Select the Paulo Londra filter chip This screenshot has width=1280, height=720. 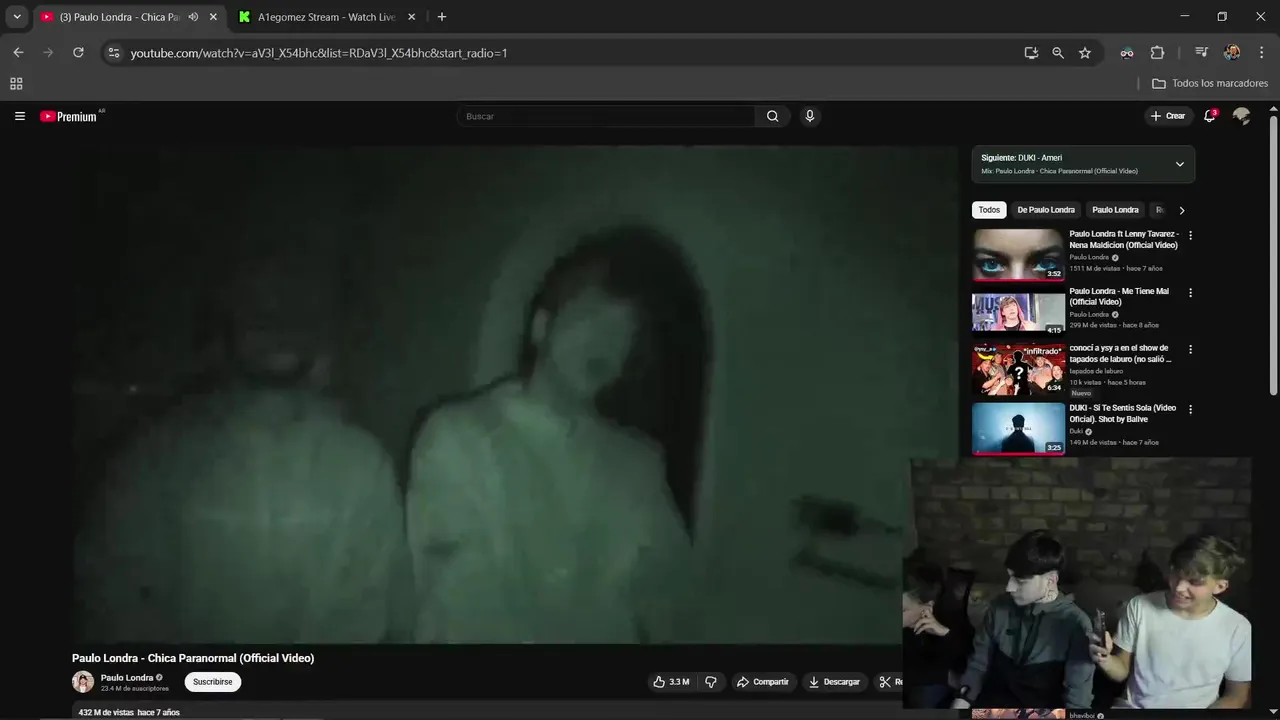[1115, 210]
